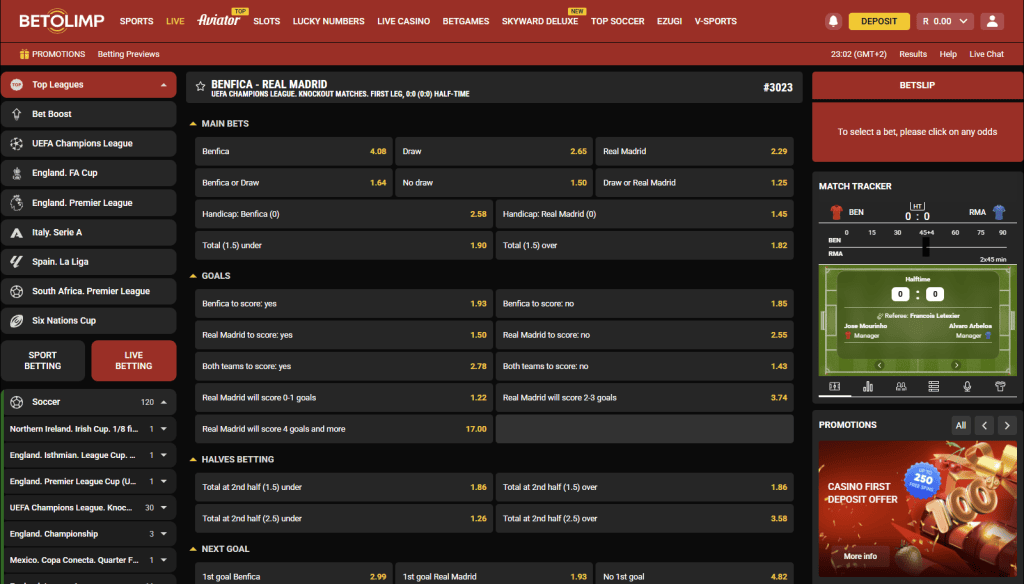This screenshot has height=584, width=1024.
Task: Select Italy. Serie A league
Action: click(89, 232)
